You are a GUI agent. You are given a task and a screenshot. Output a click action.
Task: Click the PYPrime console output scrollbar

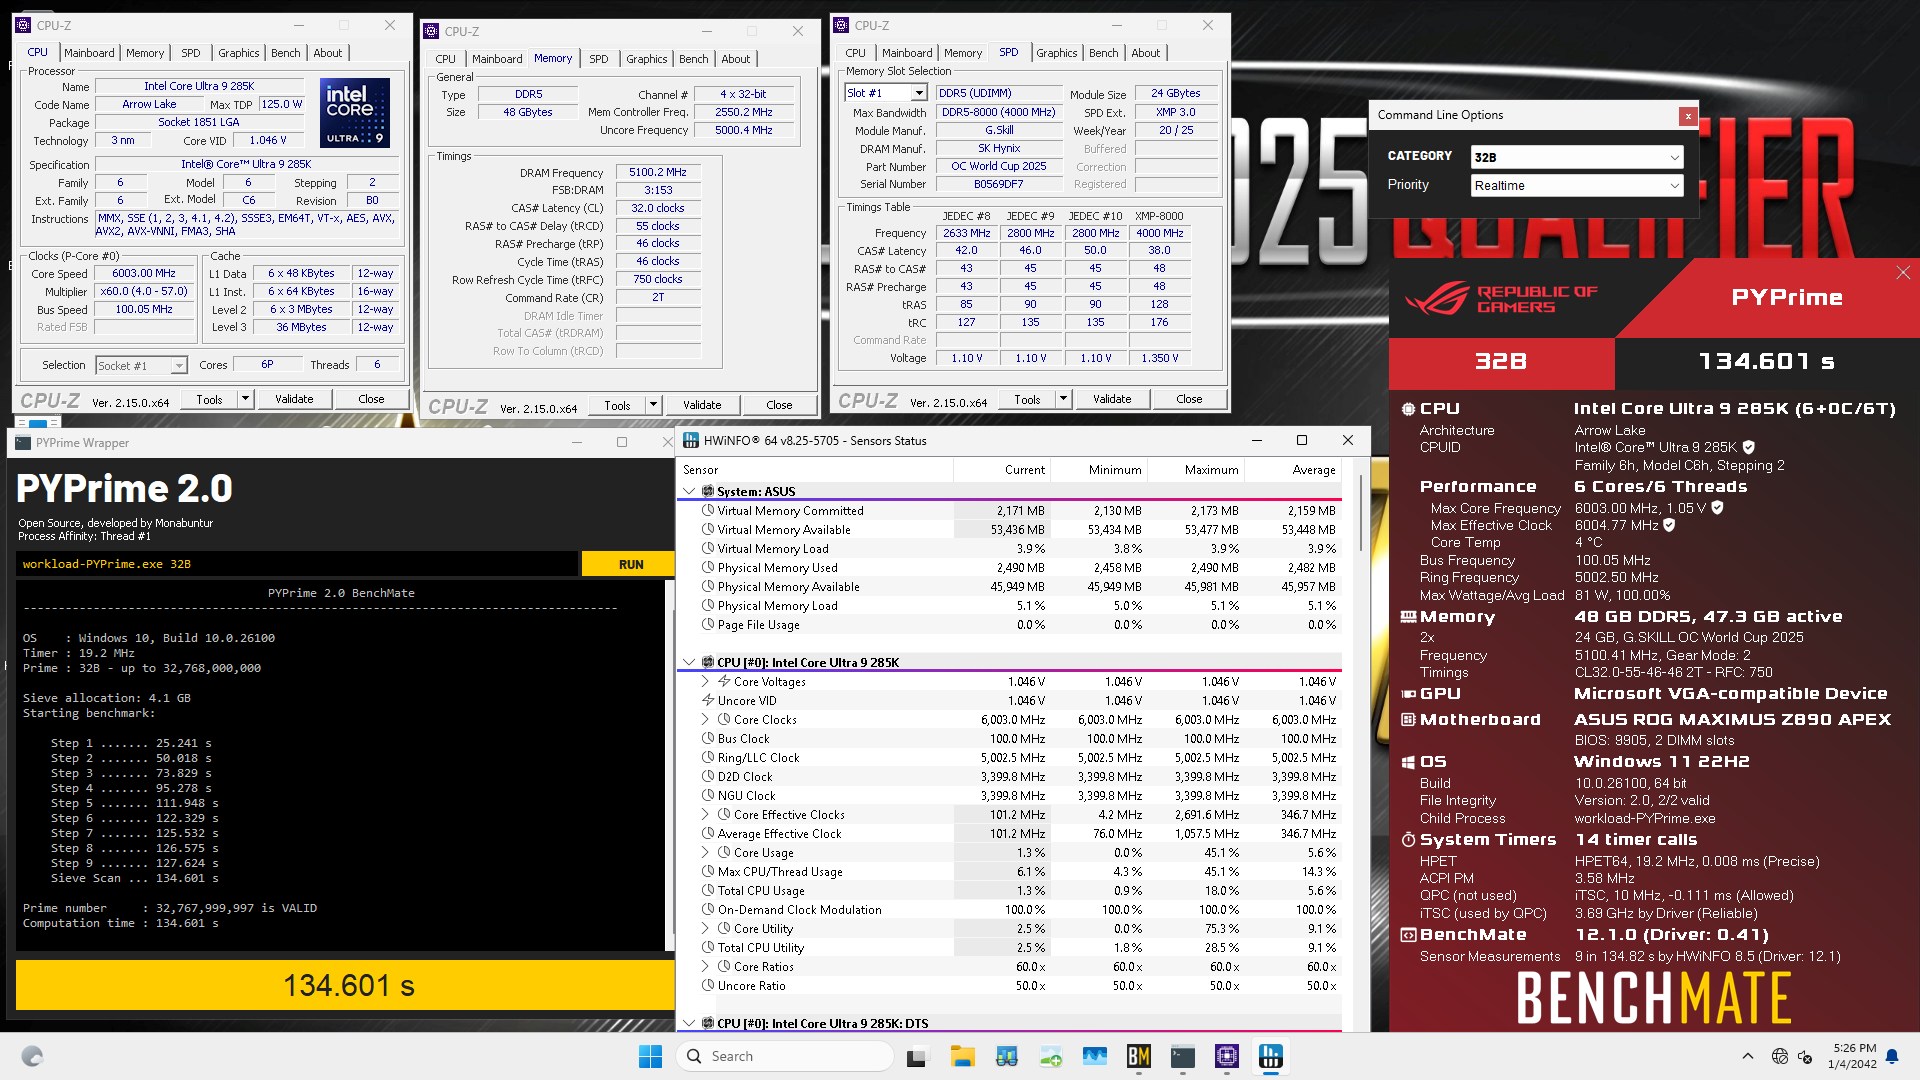669,765
